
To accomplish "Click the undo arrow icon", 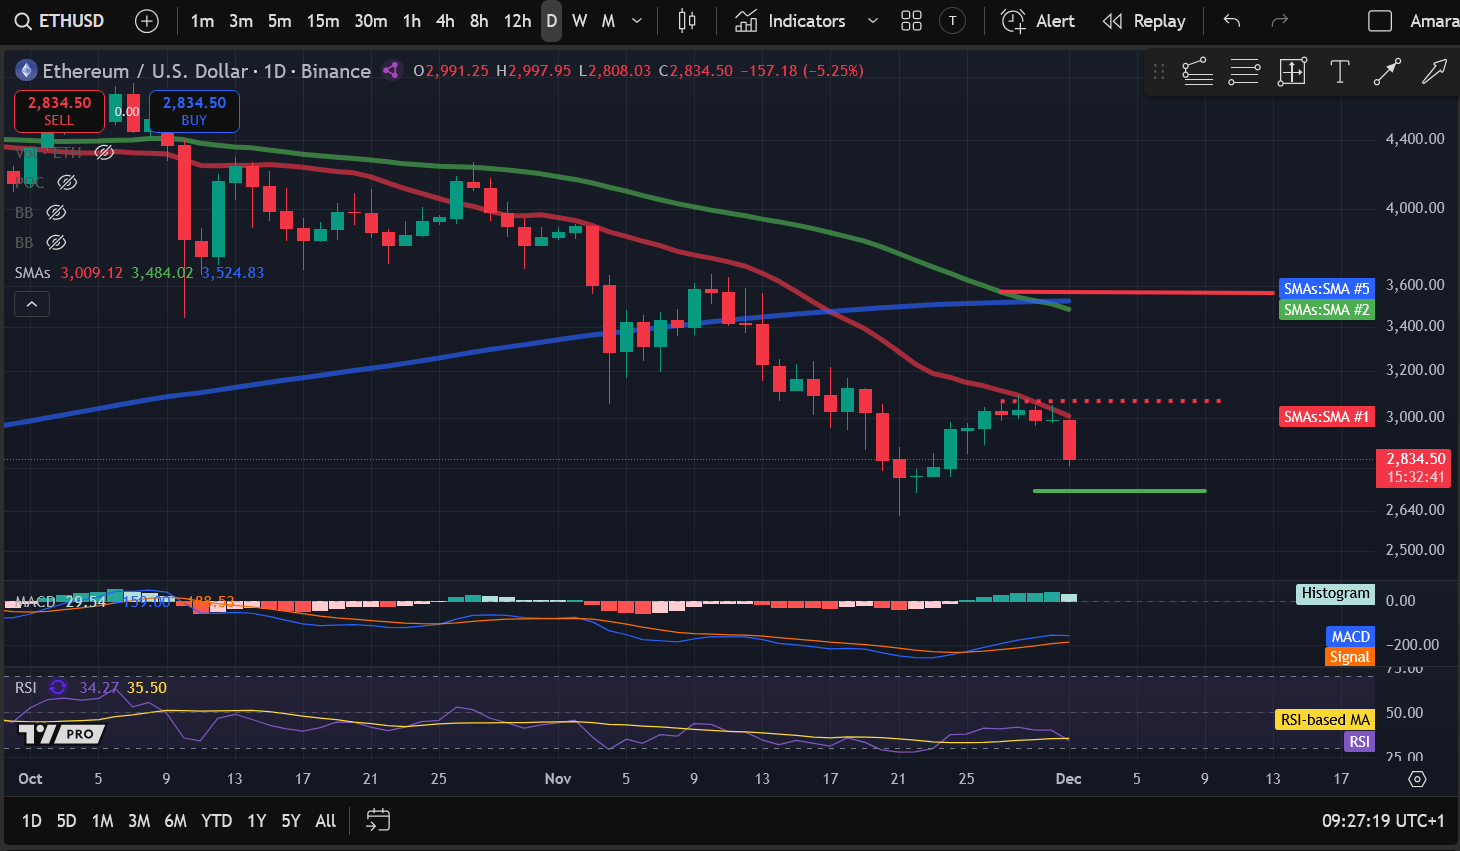I will tap(1231, 20).
